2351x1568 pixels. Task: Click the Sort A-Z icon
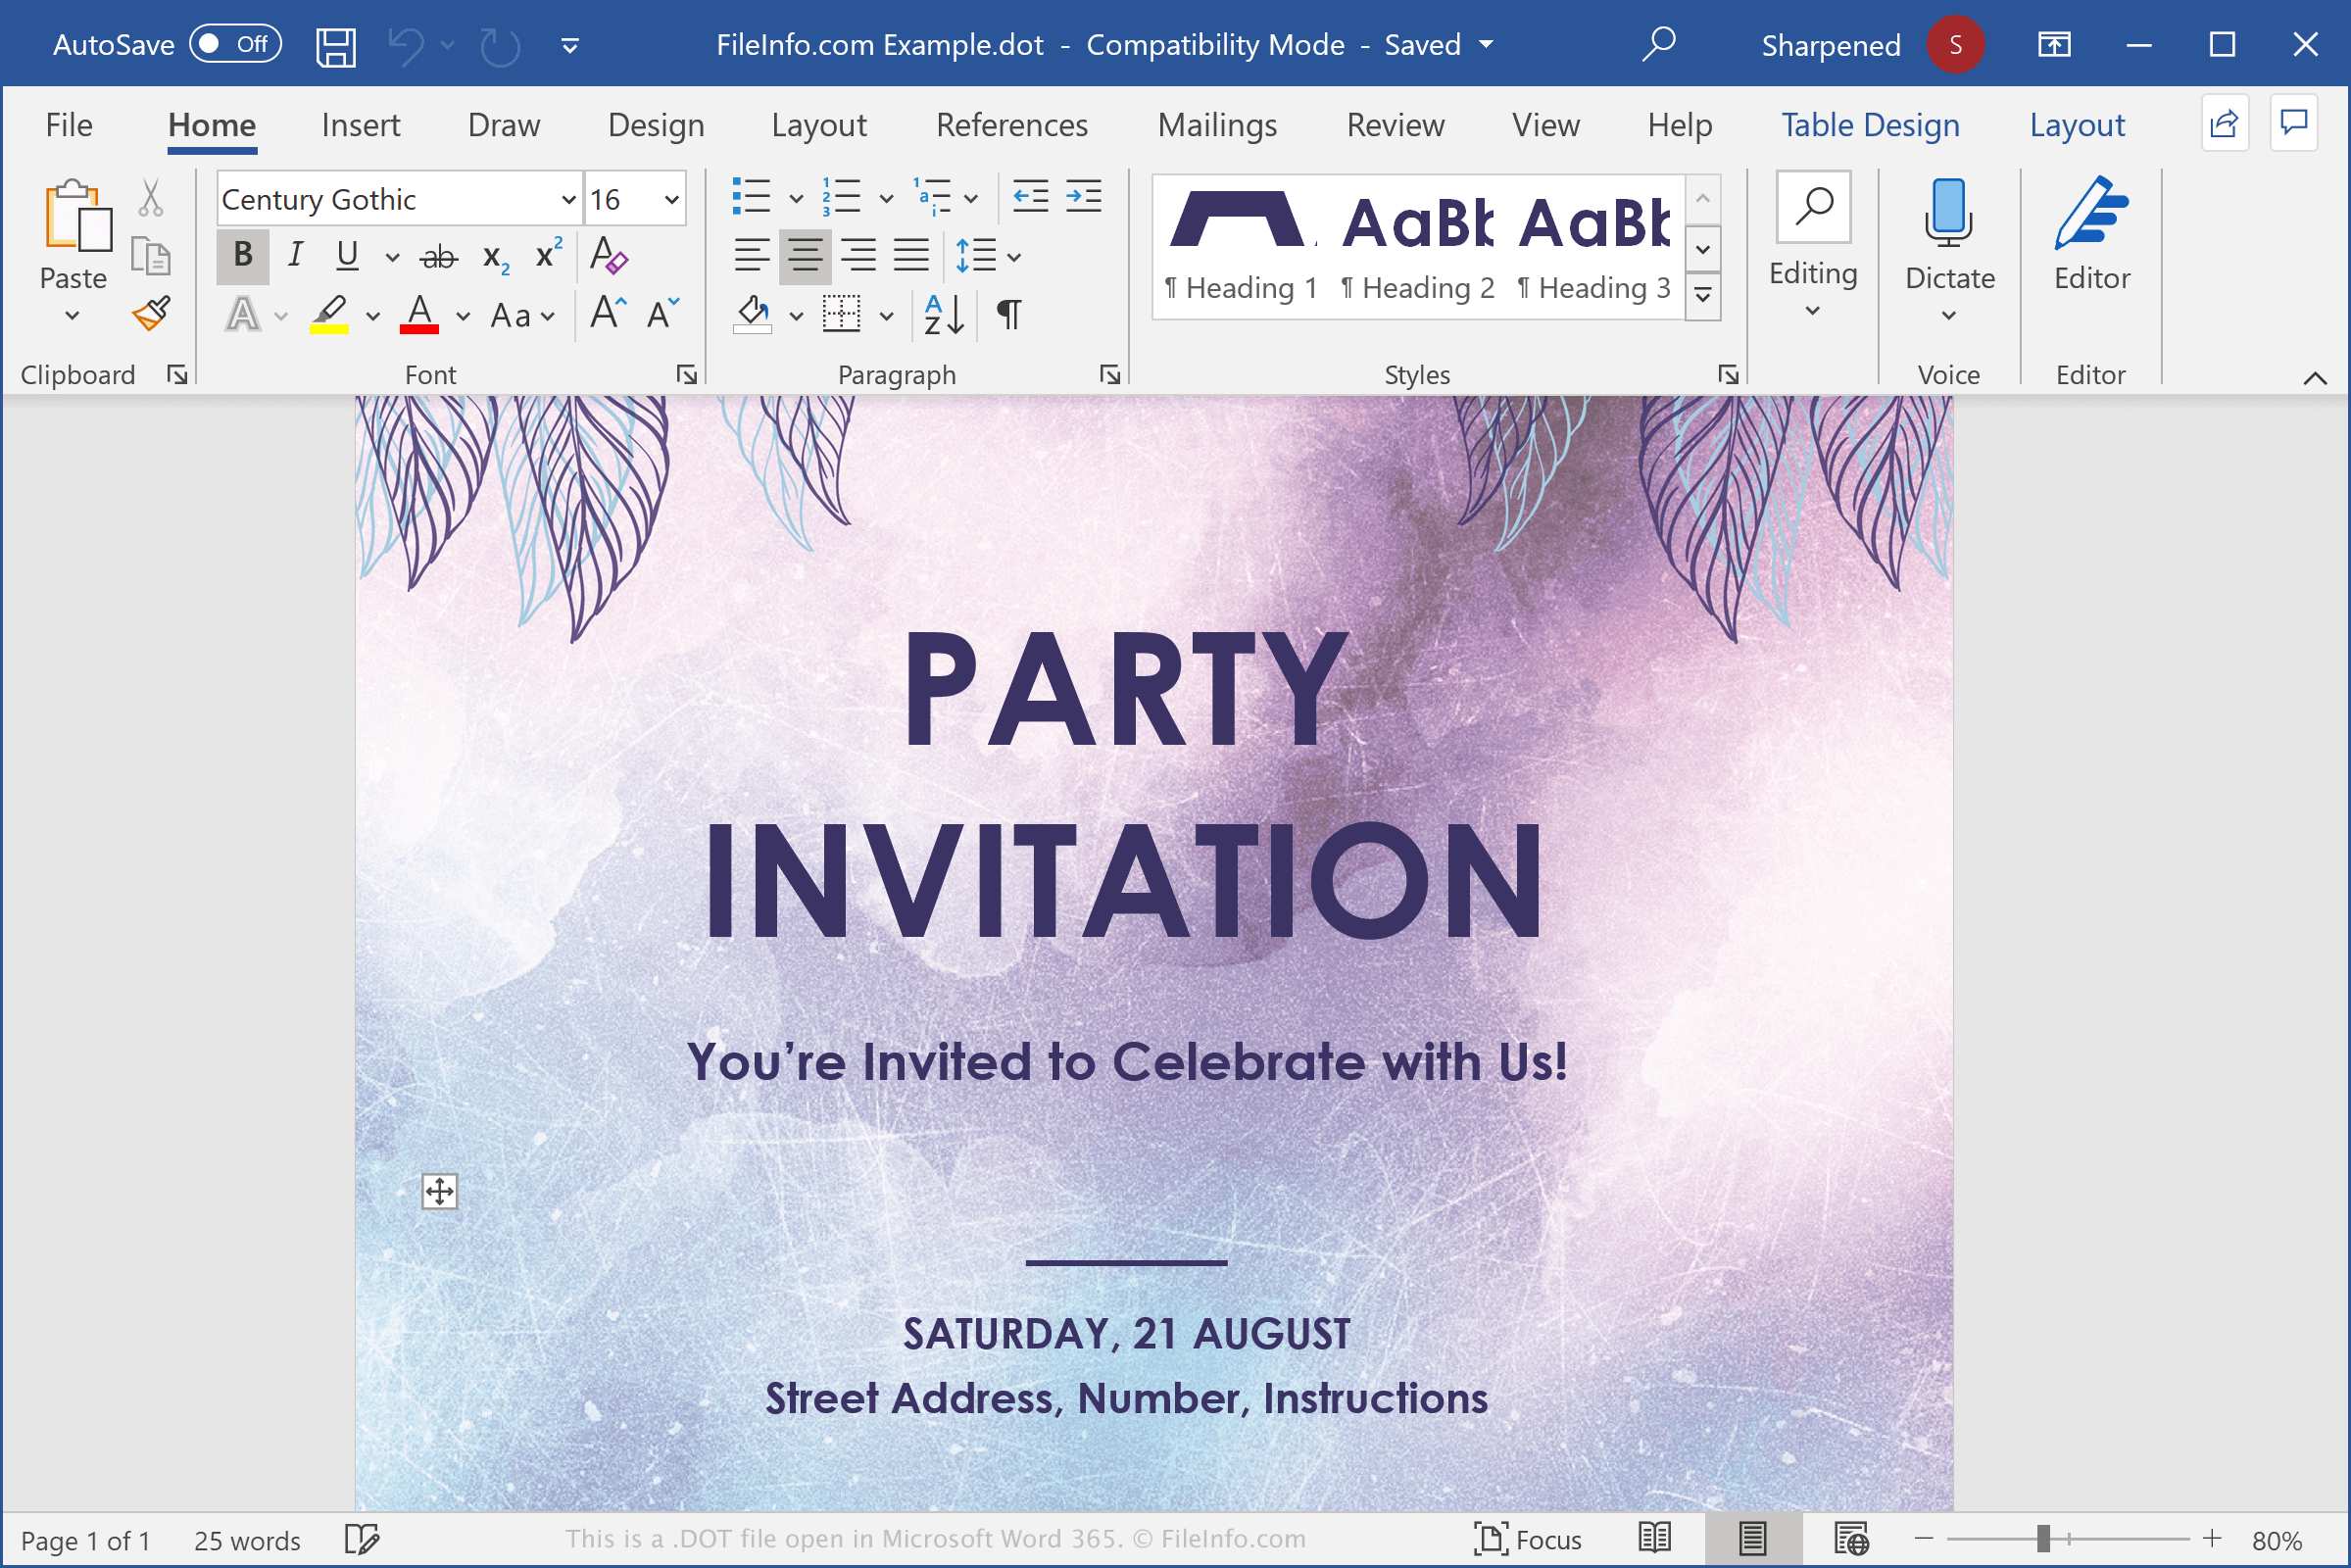(943, 315)
